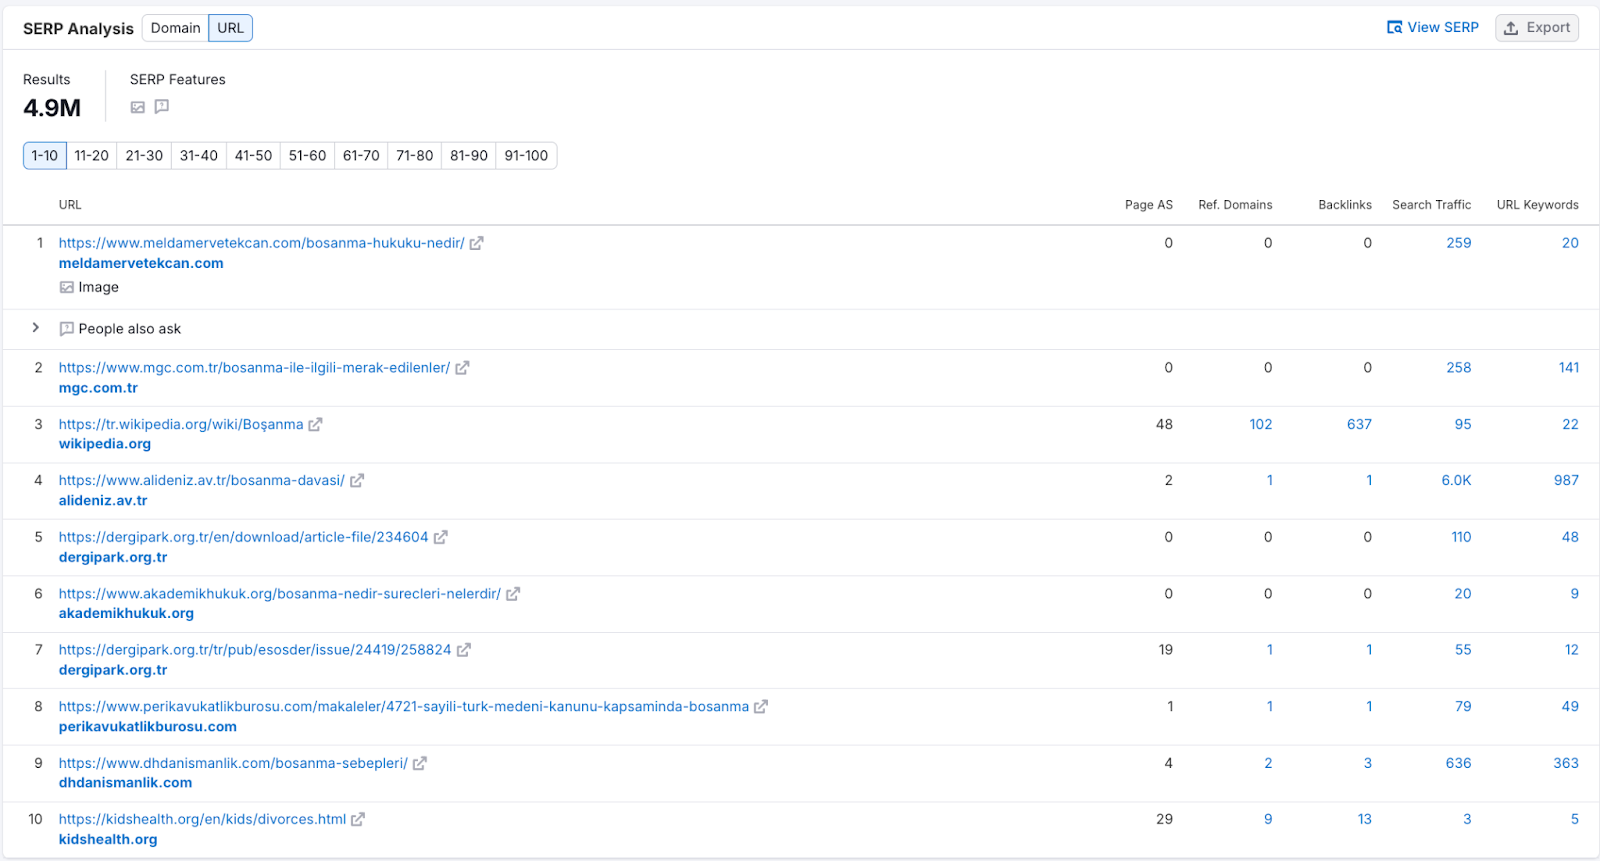Viewport: 1600px width, 861px height.
Task: Click the View SERP link
Action: pos(1433,28)
